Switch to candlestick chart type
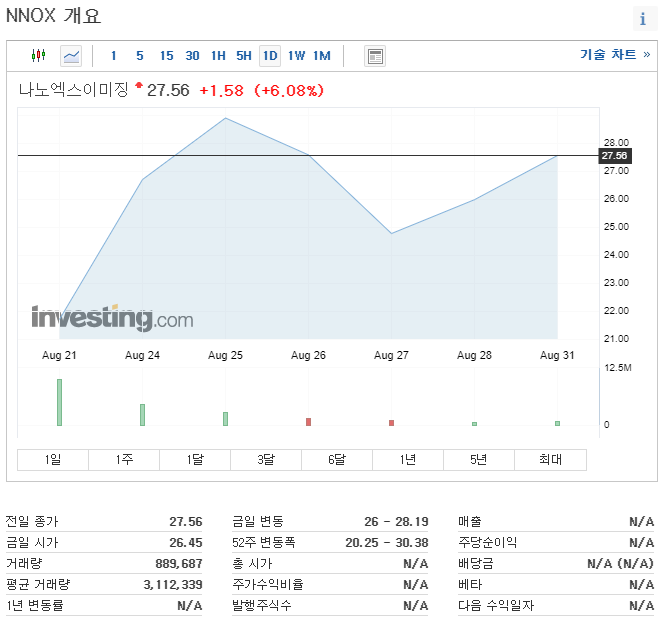The height and width of the screenshot is (625, 669). pyautogui.click(x=38, y=55)
